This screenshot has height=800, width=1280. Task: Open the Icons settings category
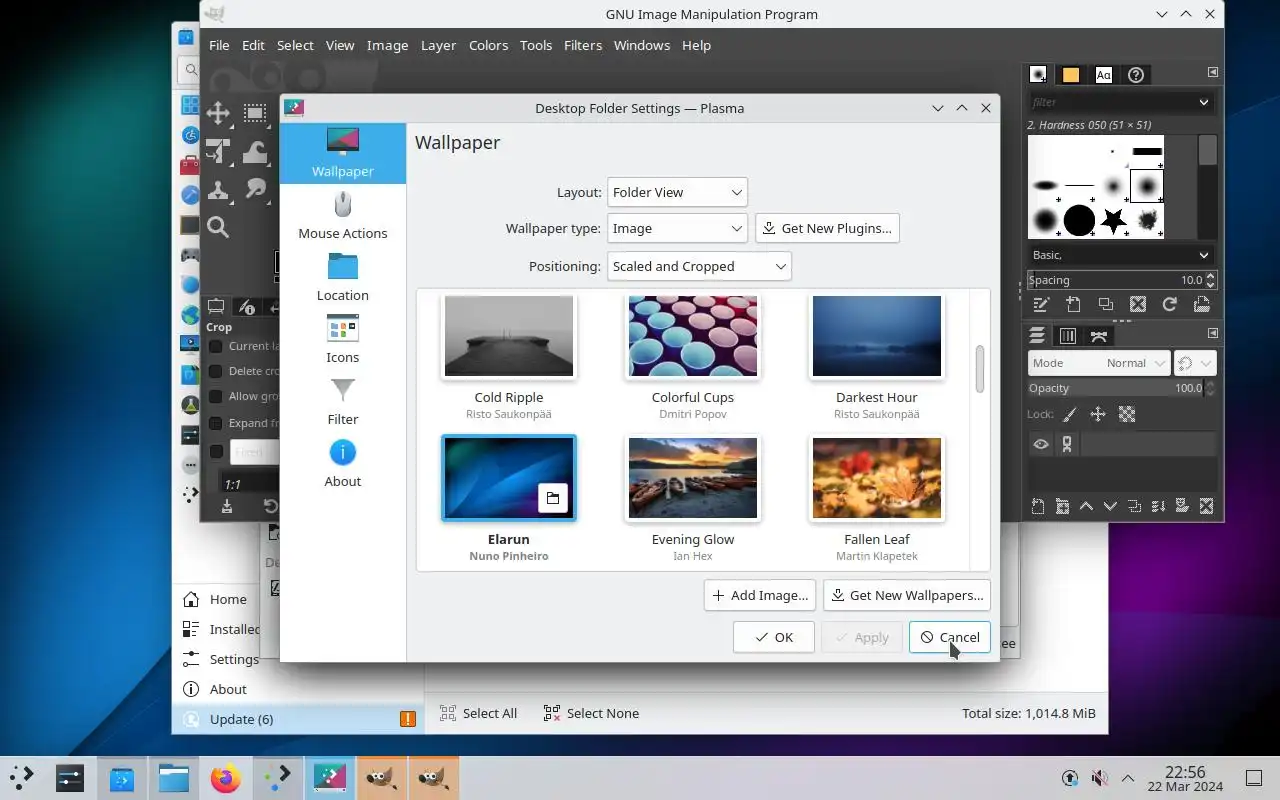343,339
